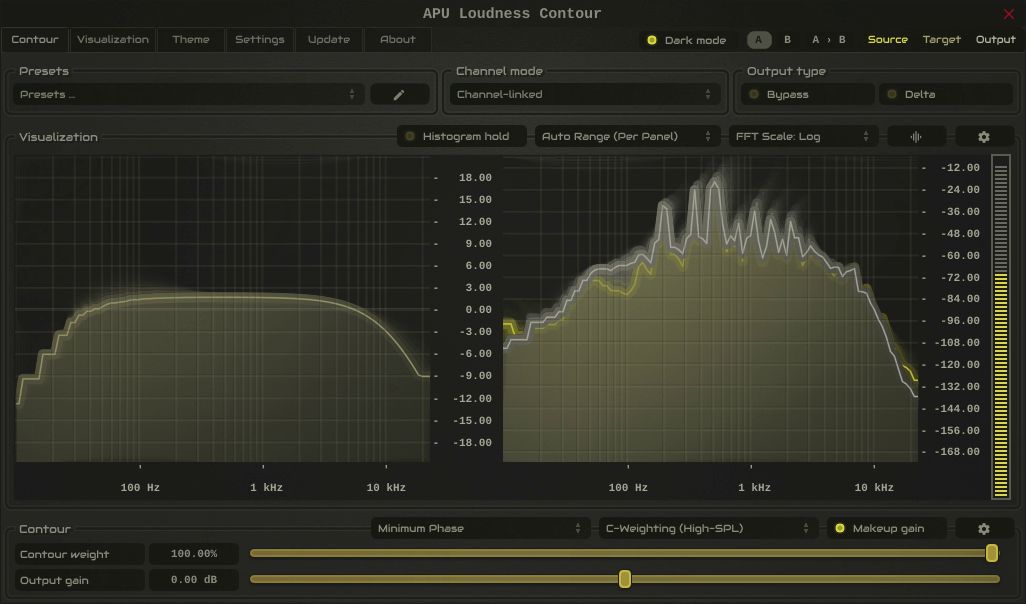Click the pencil edit preset icon
This screenshot has height=604, width=1026.
[399, 94]
